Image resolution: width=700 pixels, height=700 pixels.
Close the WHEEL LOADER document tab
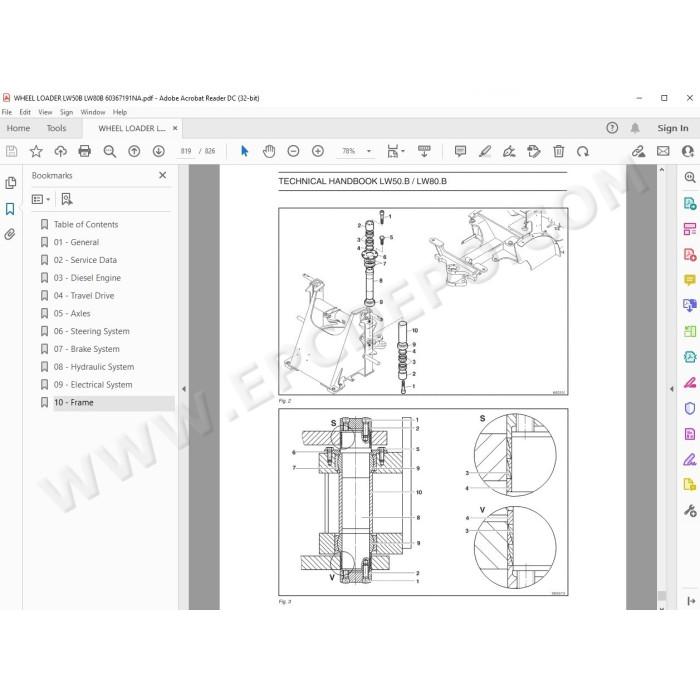175,128
